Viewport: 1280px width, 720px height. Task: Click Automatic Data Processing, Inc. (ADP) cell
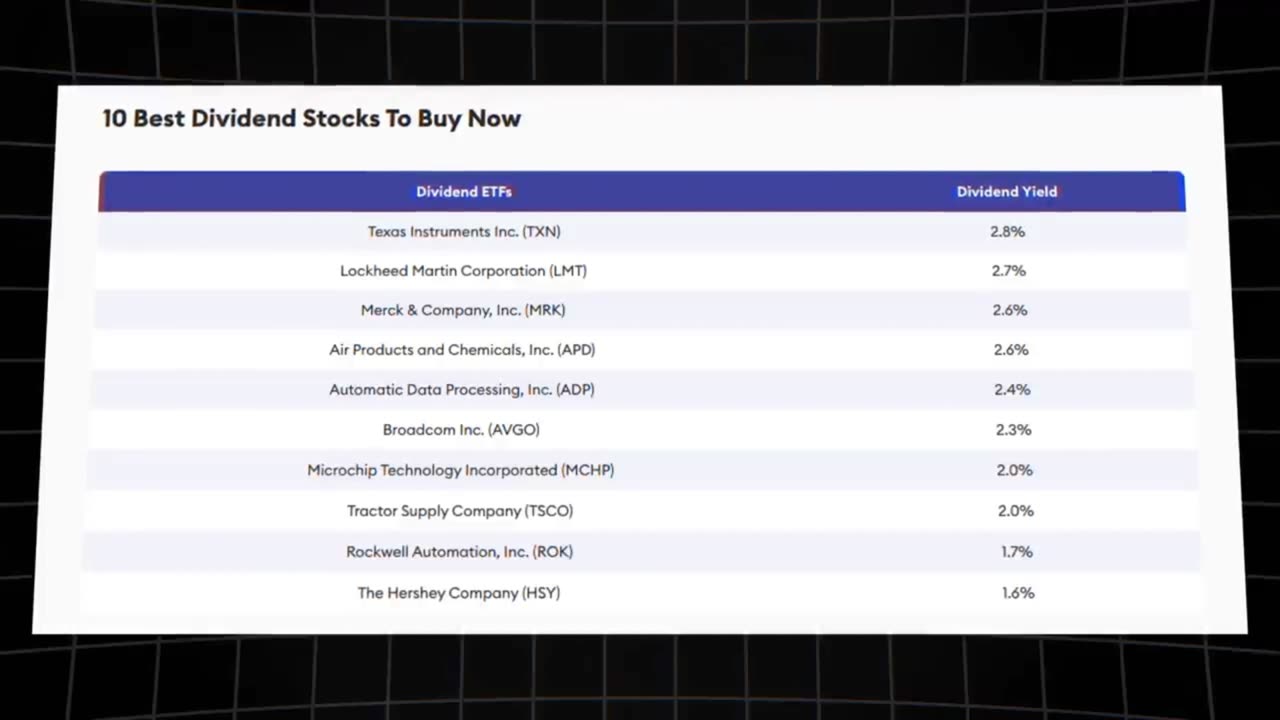[462, 390]
